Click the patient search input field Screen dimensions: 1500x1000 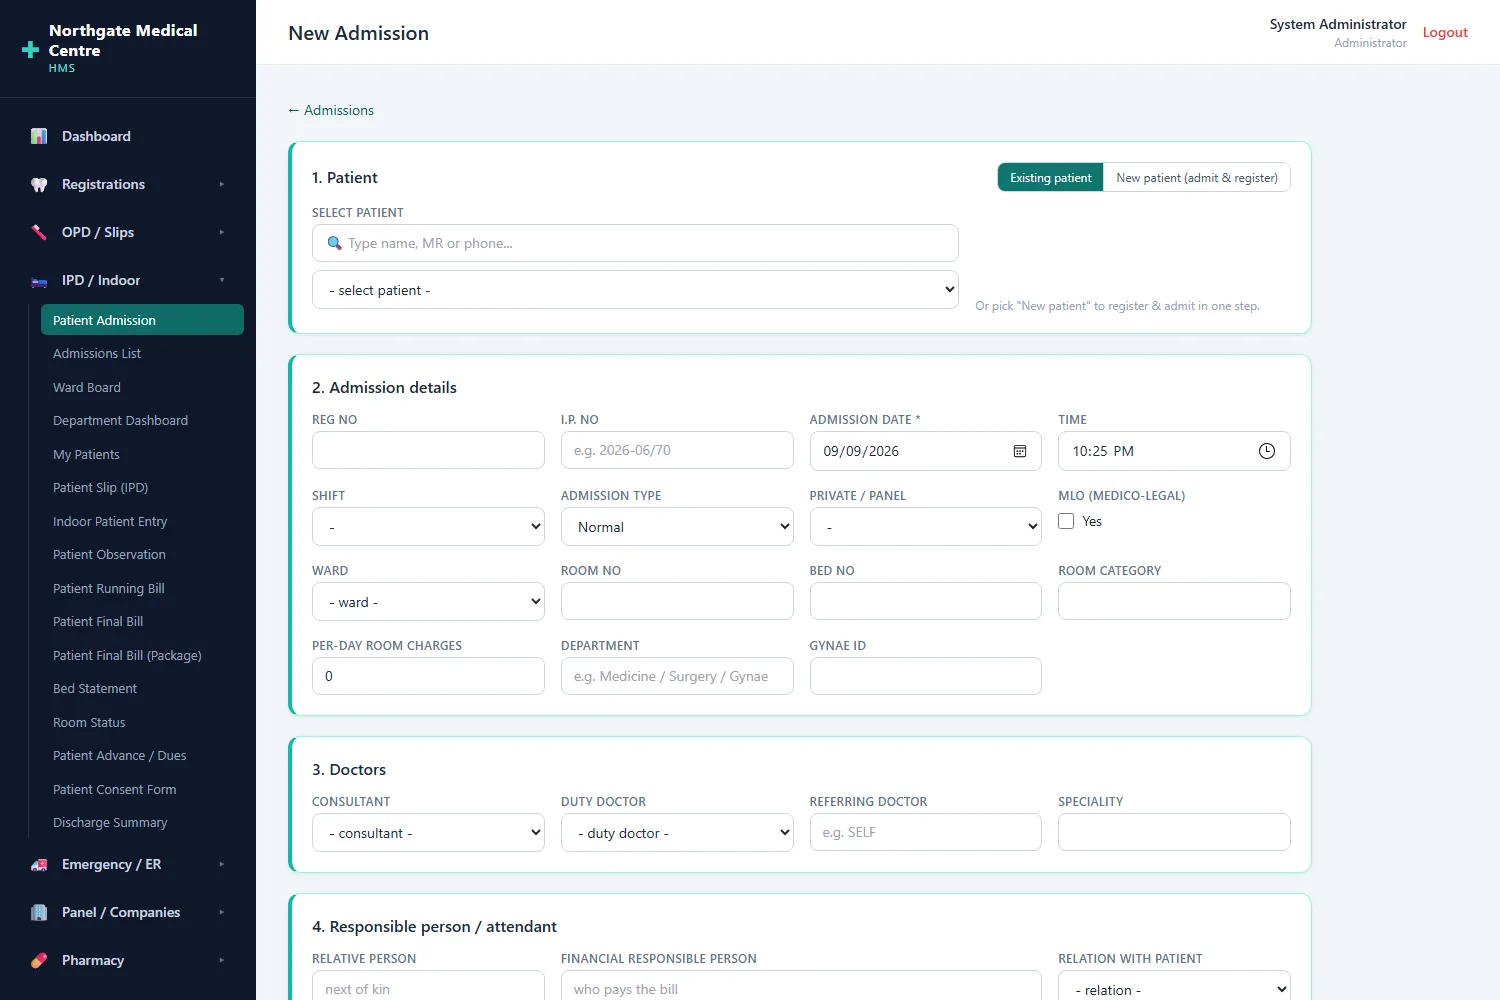click(635, 243)
